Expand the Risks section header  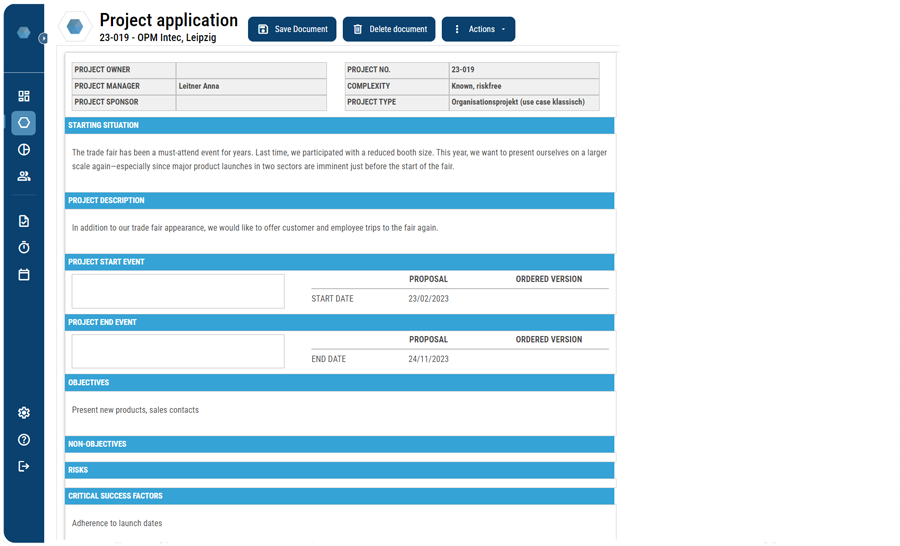pos(339,470)
